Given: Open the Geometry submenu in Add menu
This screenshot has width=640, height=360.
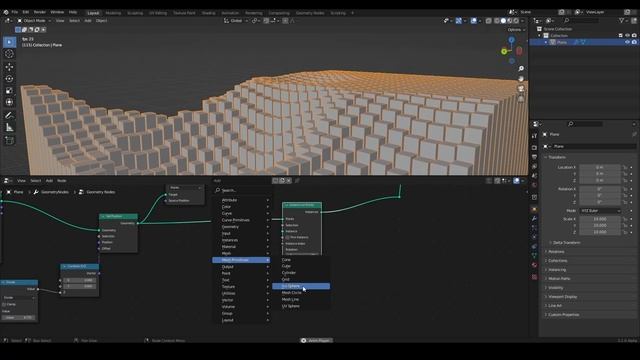Looking at the screenshot, I should coord(241,227).
